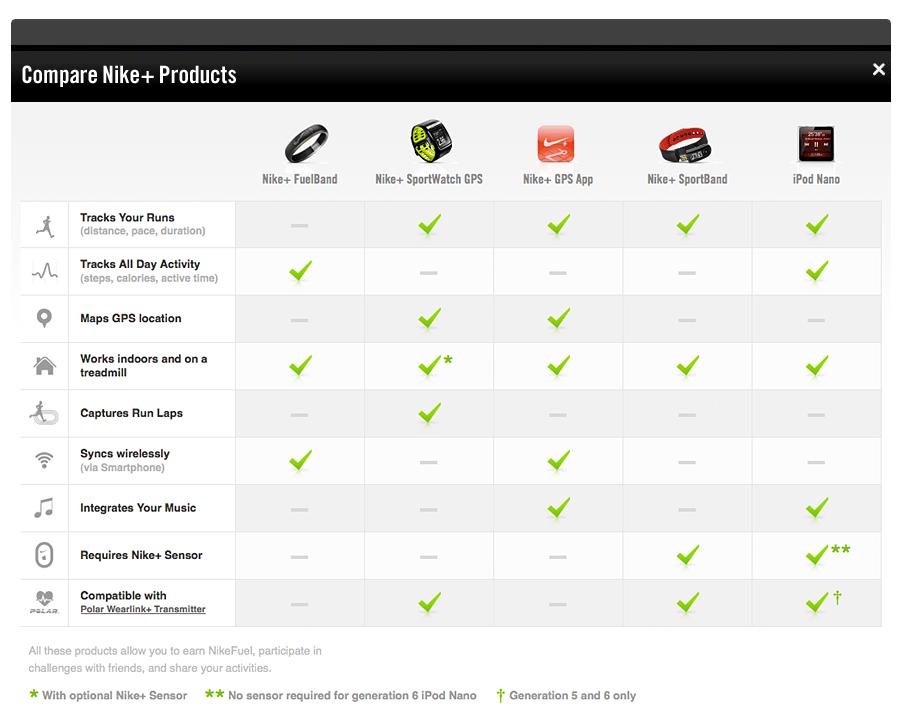The image size is (897, 714).
Task: Click the house icon for indoor use
Action: point(44,365)
